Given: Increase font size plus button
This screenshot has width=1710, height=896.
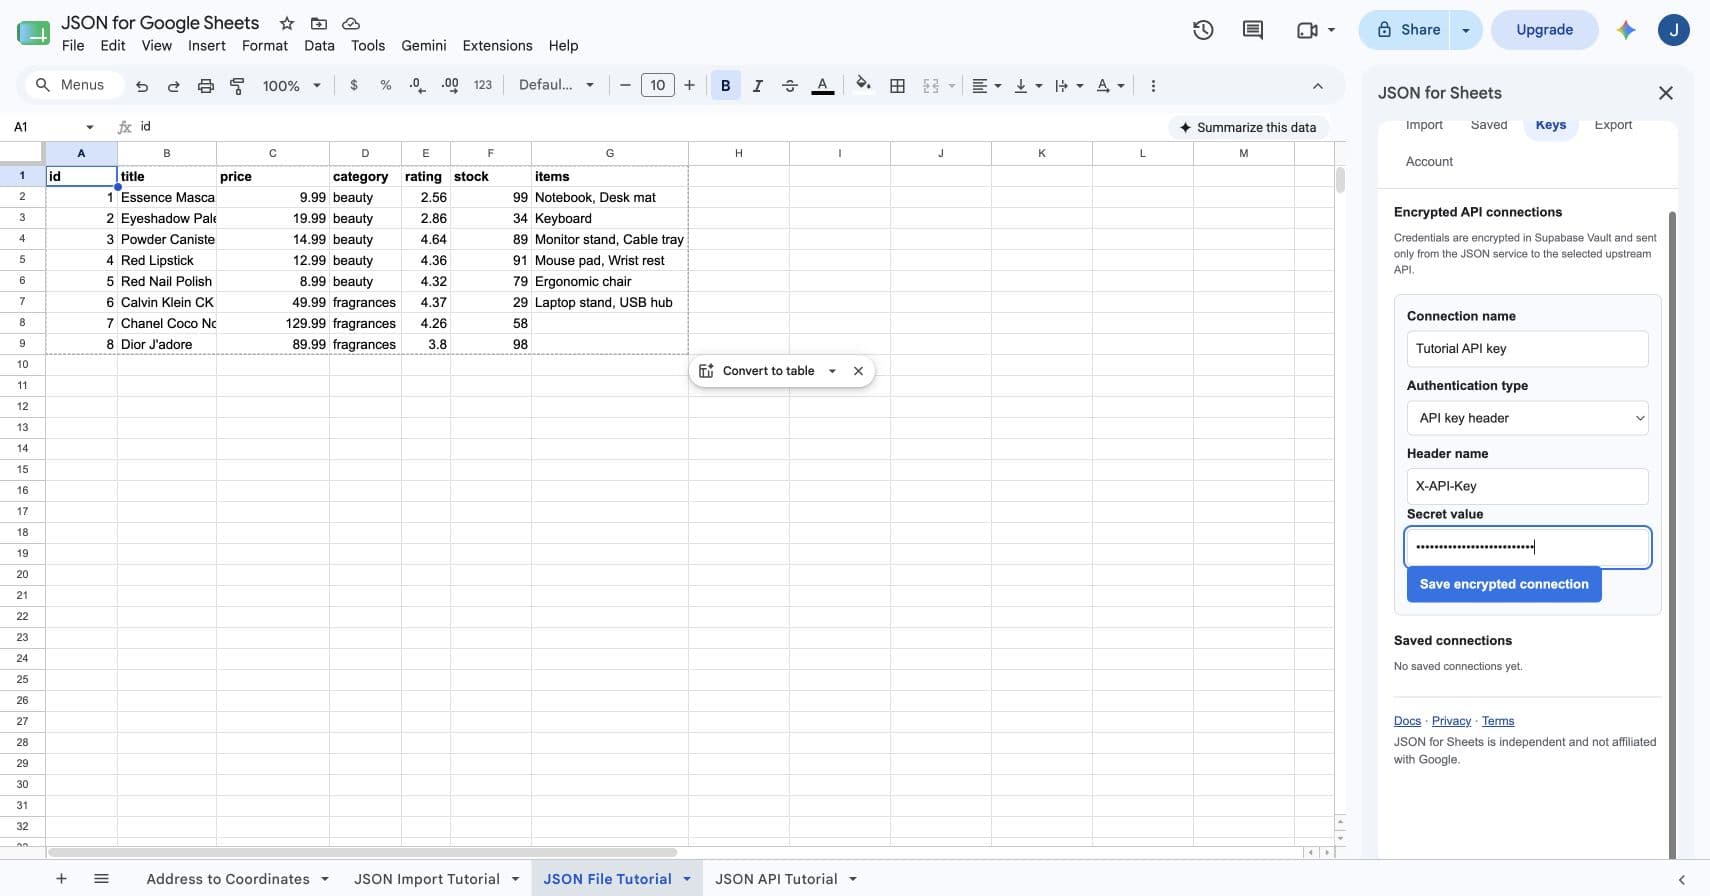Looking at the screenshot, I should coord(689,85).
